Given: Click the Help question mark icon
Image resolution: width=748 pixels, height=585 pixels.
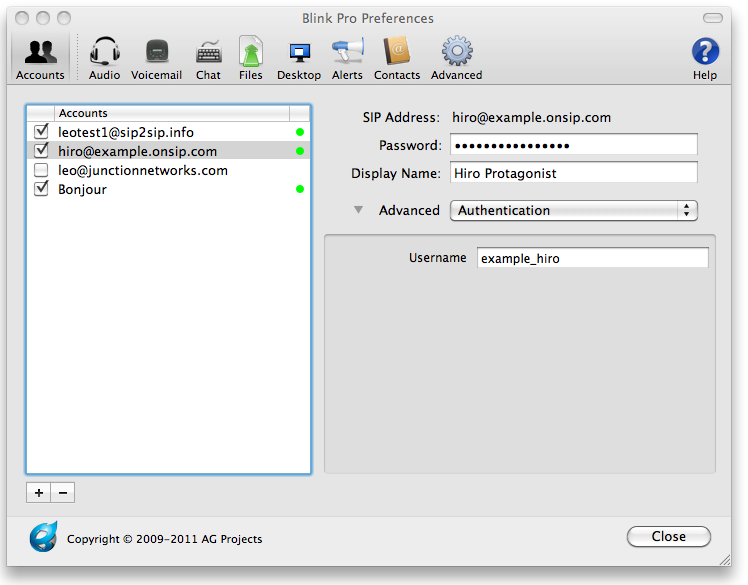Looking at the screenshot, I should tap(705, 52).
